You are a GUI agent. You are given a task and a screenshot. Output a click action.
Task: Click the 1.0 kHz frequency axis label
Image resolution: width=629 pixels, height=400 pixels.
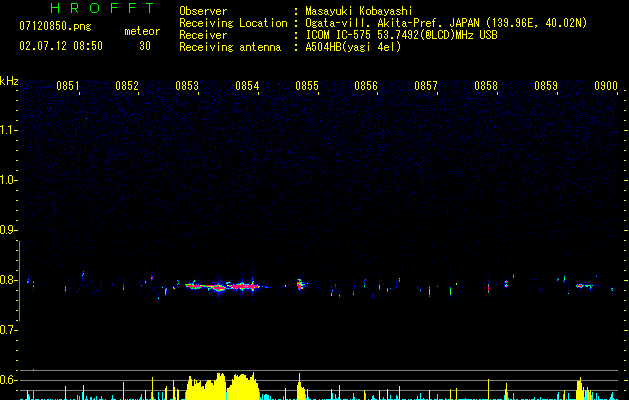7,180
